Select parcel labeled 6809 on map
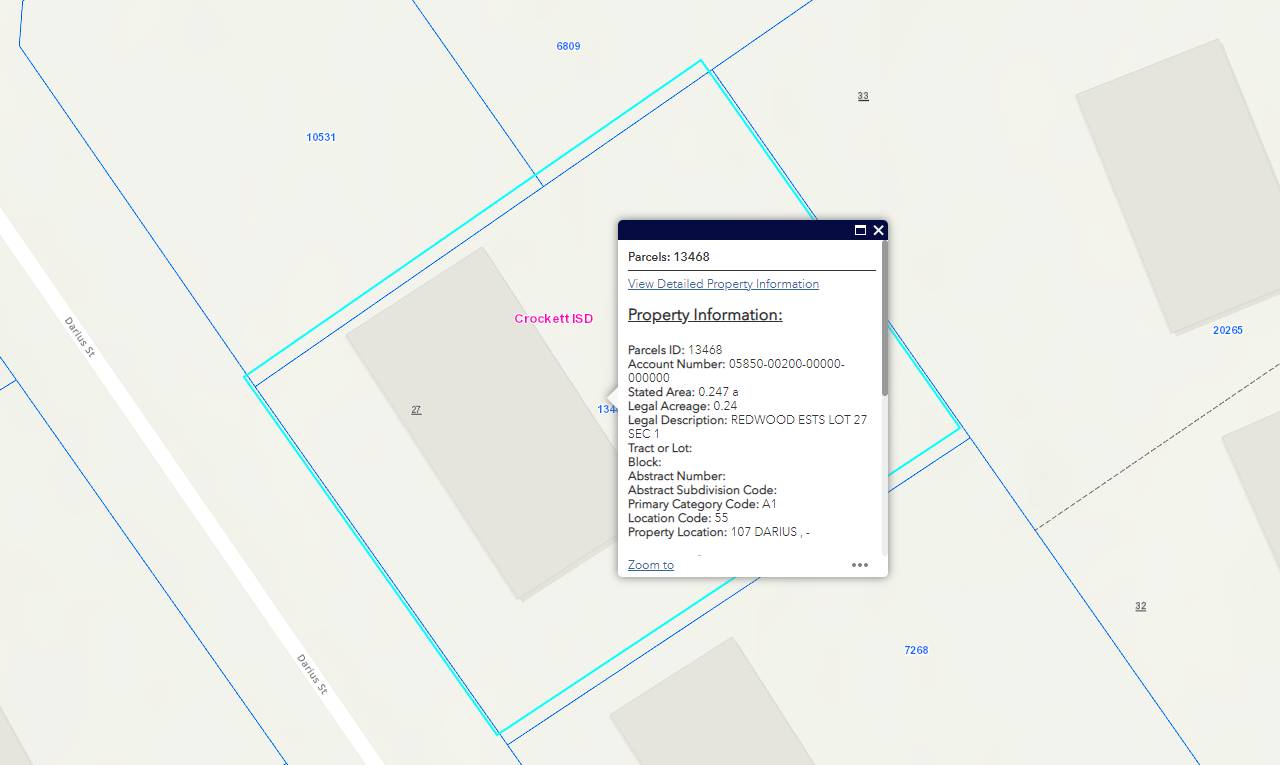Screen dimensions: 1280x765 [x=568, y=46]
